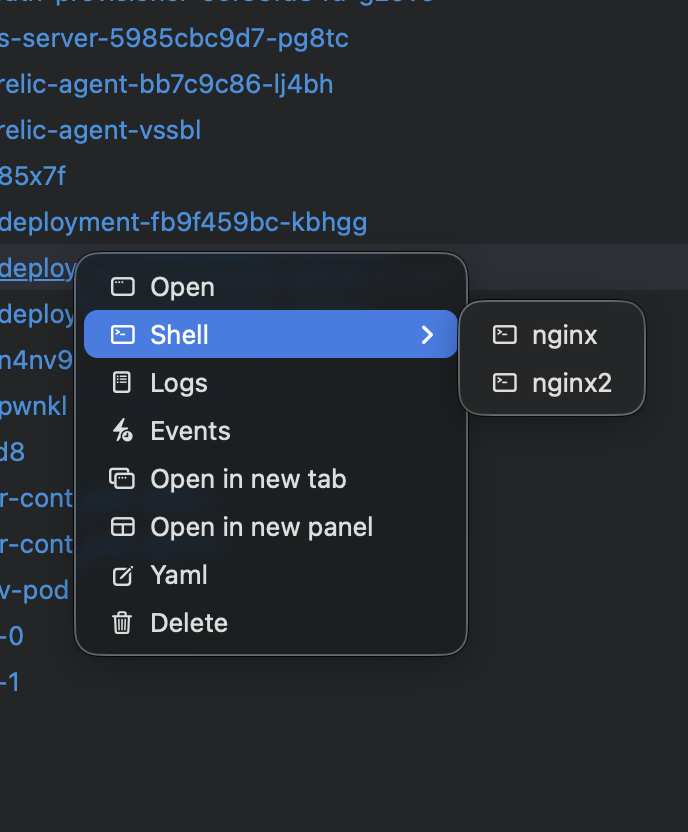
Task: Click the relic-agent-vssbl pod link
Action: pyautogui.click(x=101, y=130)
